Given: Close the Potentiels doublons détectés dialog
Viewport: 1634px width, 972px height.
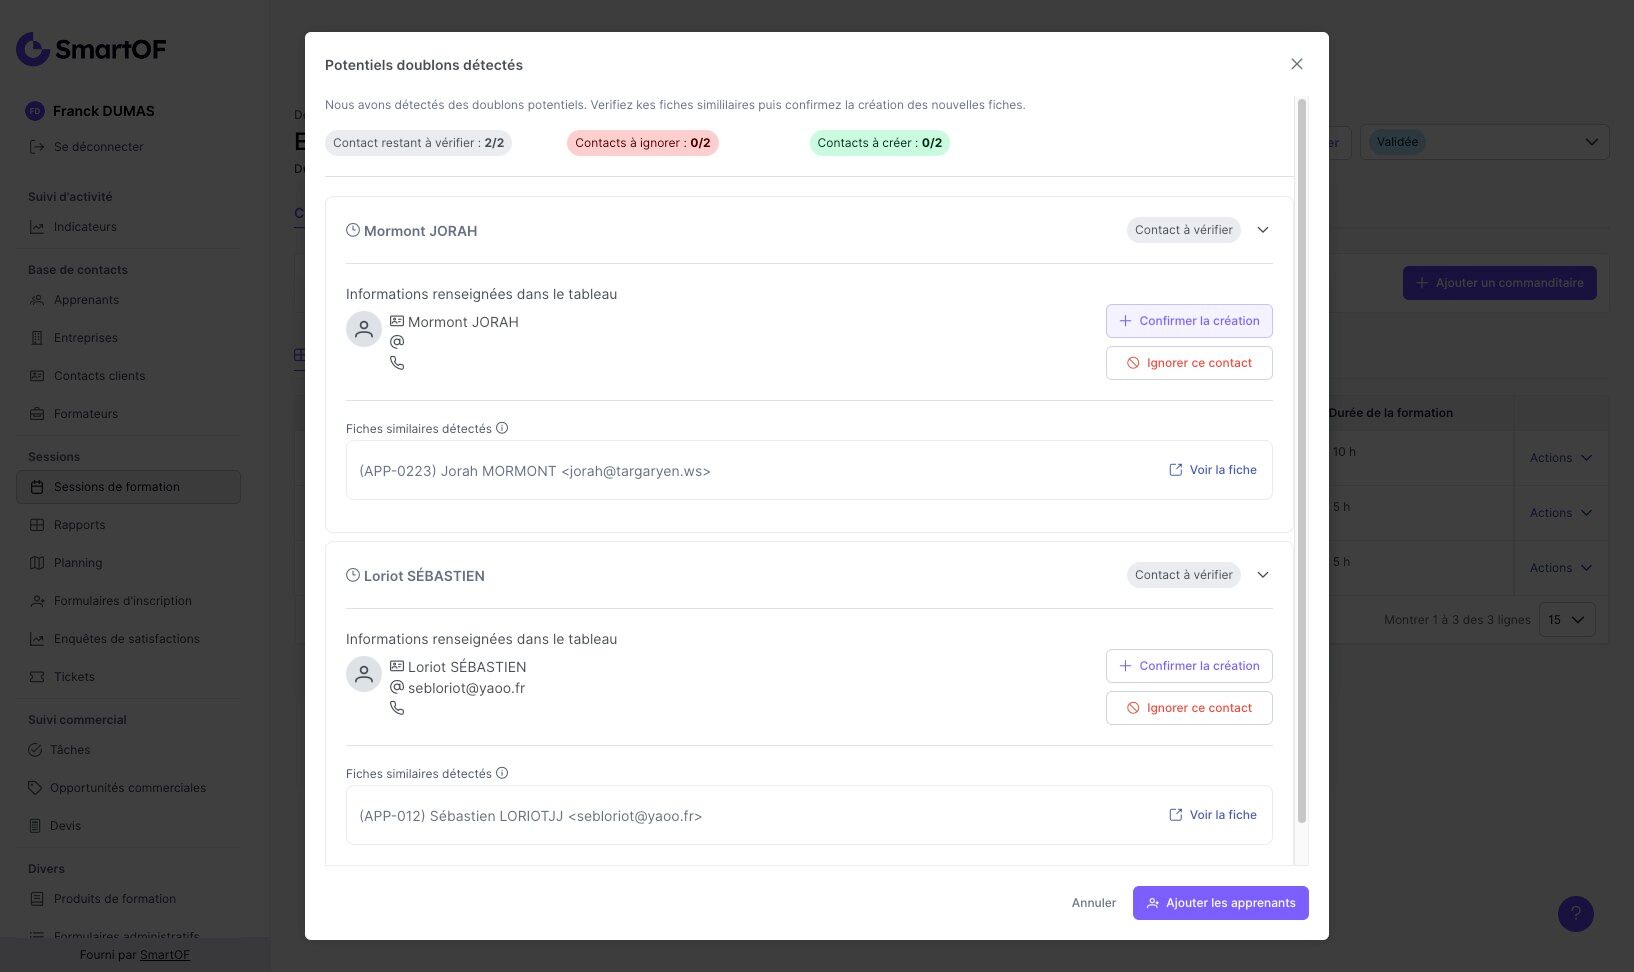Looking at the screenshot, I should tap(1297, 64).
